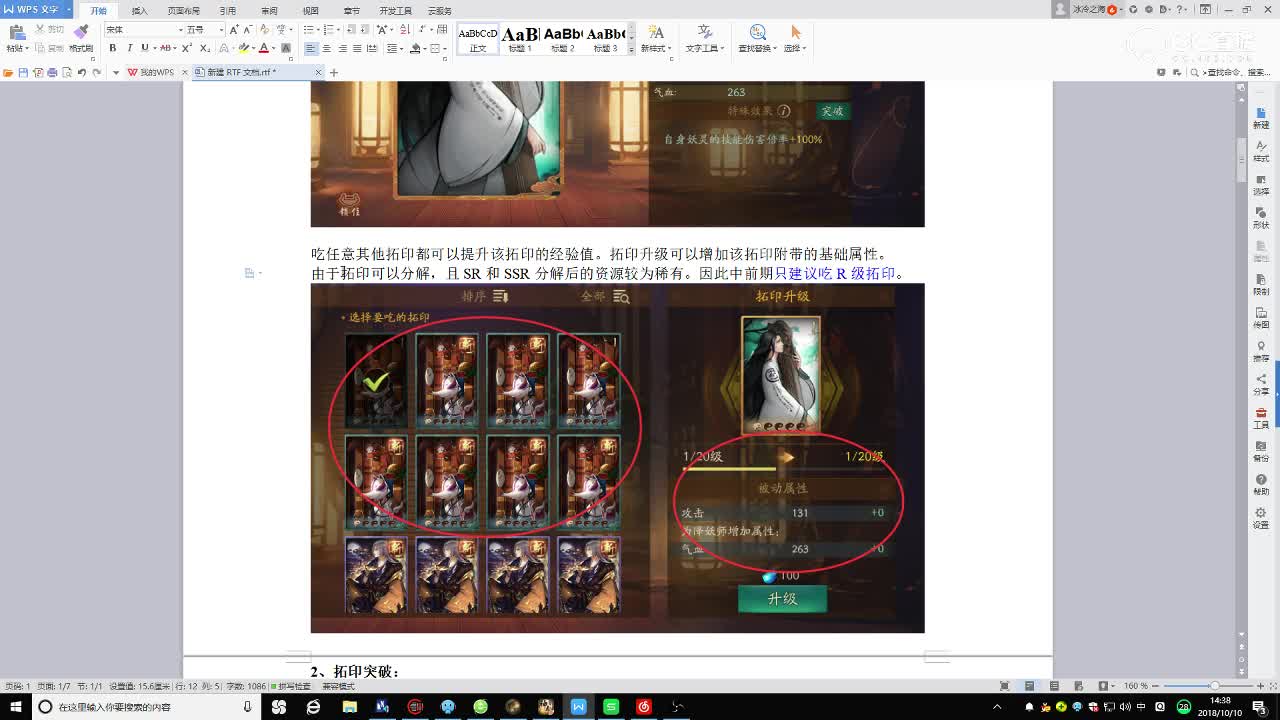
Task: Toggle strikethrough (AB) formatting
Action: click(x=167, y=48)
